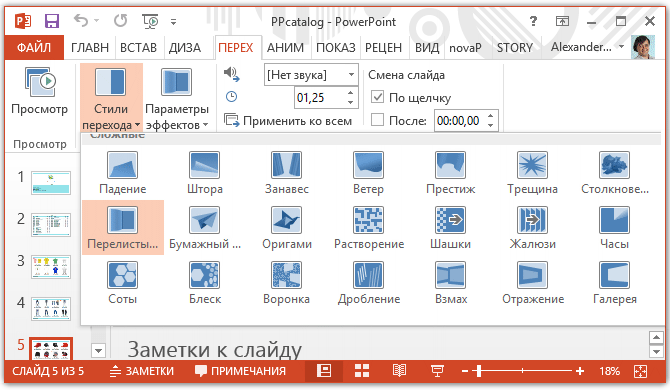Repeat the last action icon
This screenshot has width=670, height=390.
(120, 21)
